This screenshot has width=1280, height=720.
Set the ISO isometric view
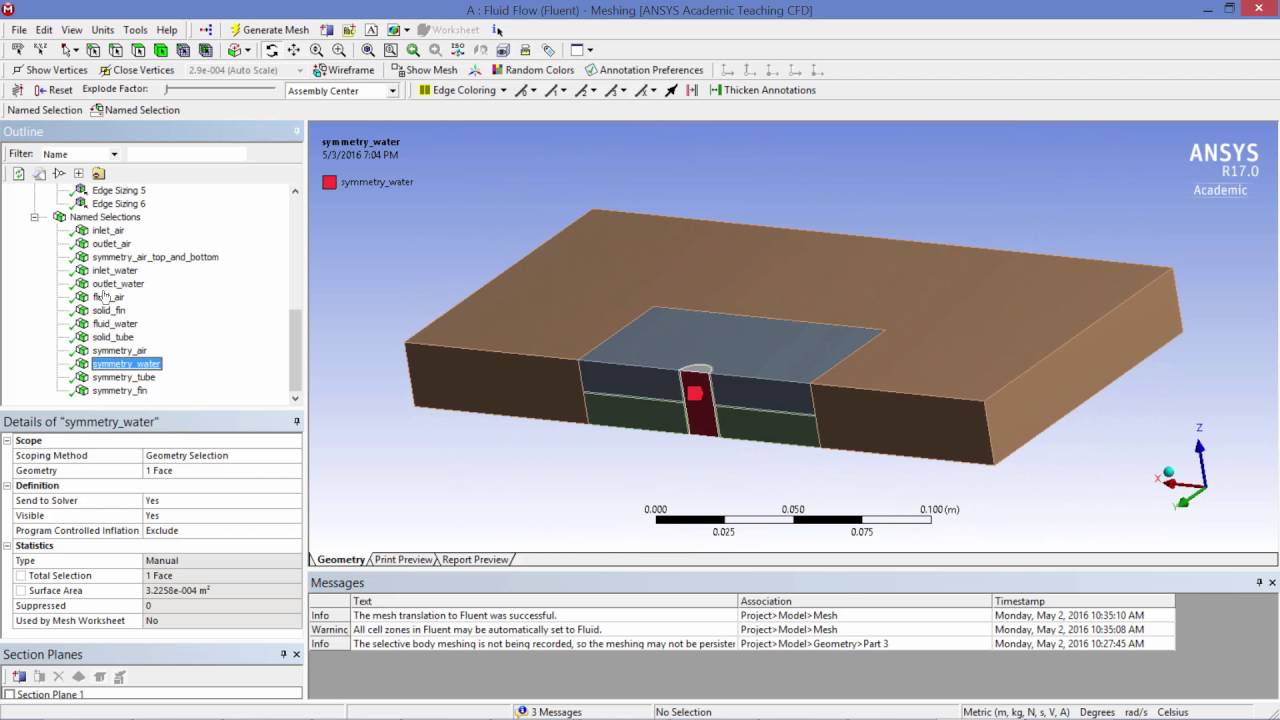pos(457,50)
